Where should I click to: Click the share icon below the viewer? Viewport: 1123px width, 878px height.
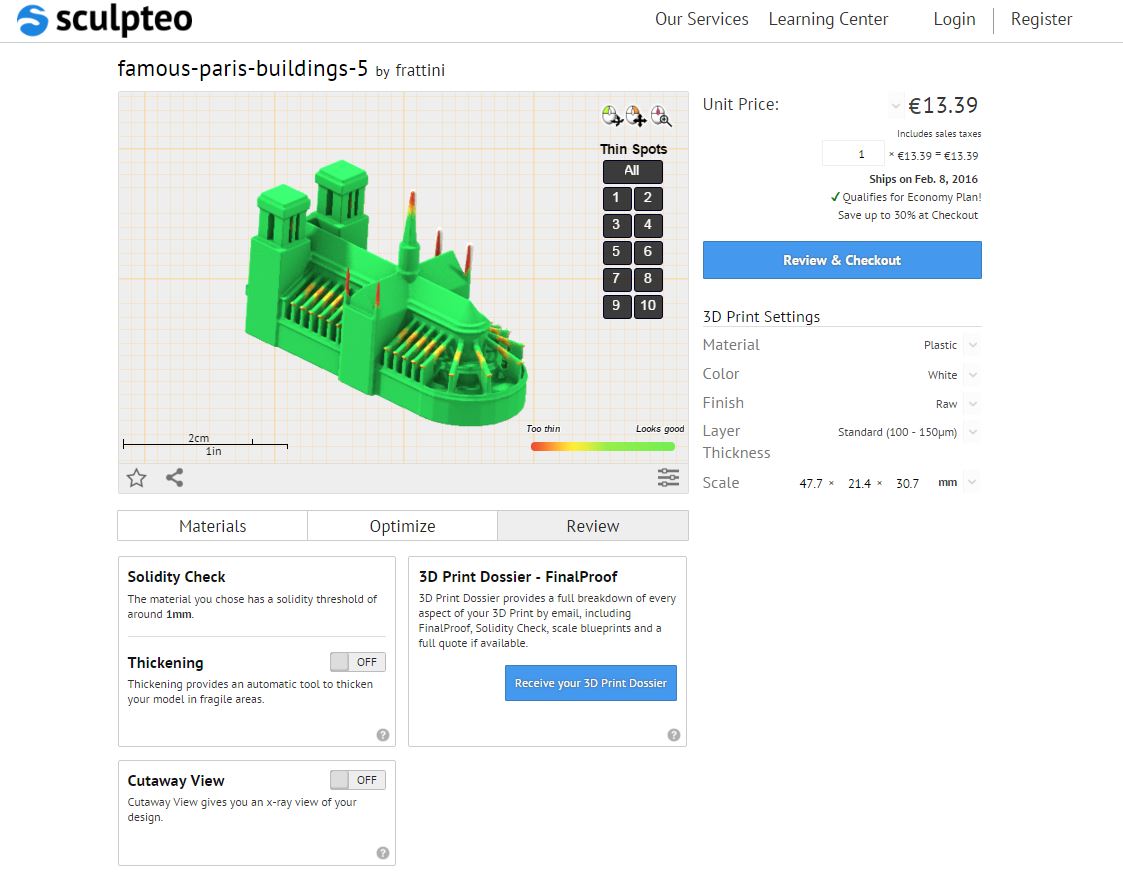point(175,478)
